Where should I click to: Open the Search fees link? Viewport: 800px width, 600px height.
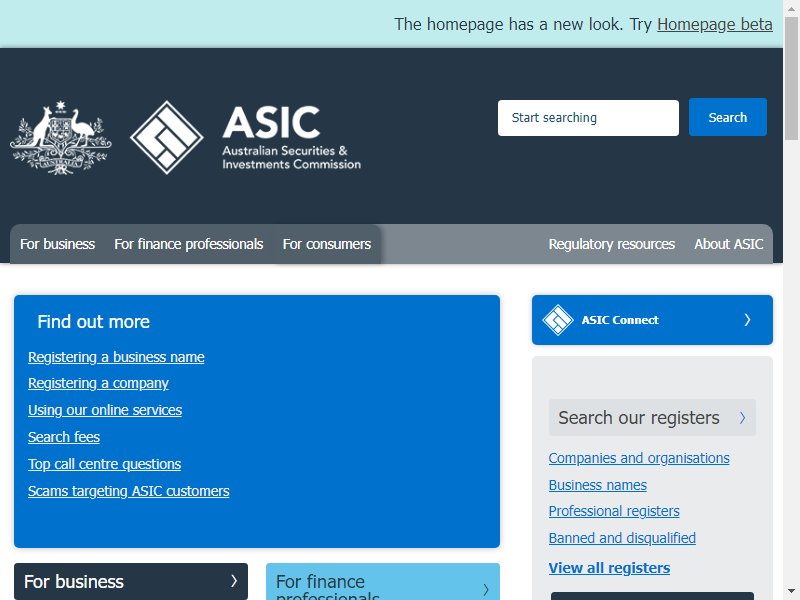point(64,437)
